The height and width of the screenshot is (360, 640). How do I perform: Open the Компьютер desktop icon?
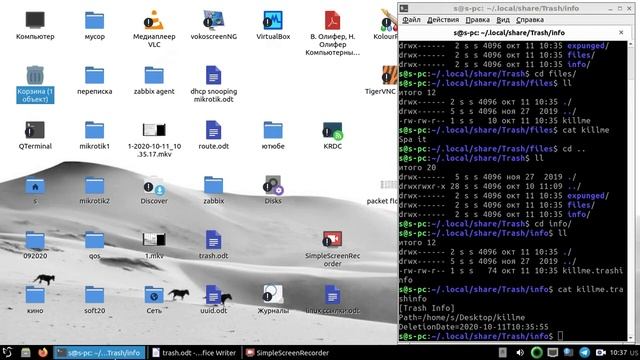[x=35, y=25]
